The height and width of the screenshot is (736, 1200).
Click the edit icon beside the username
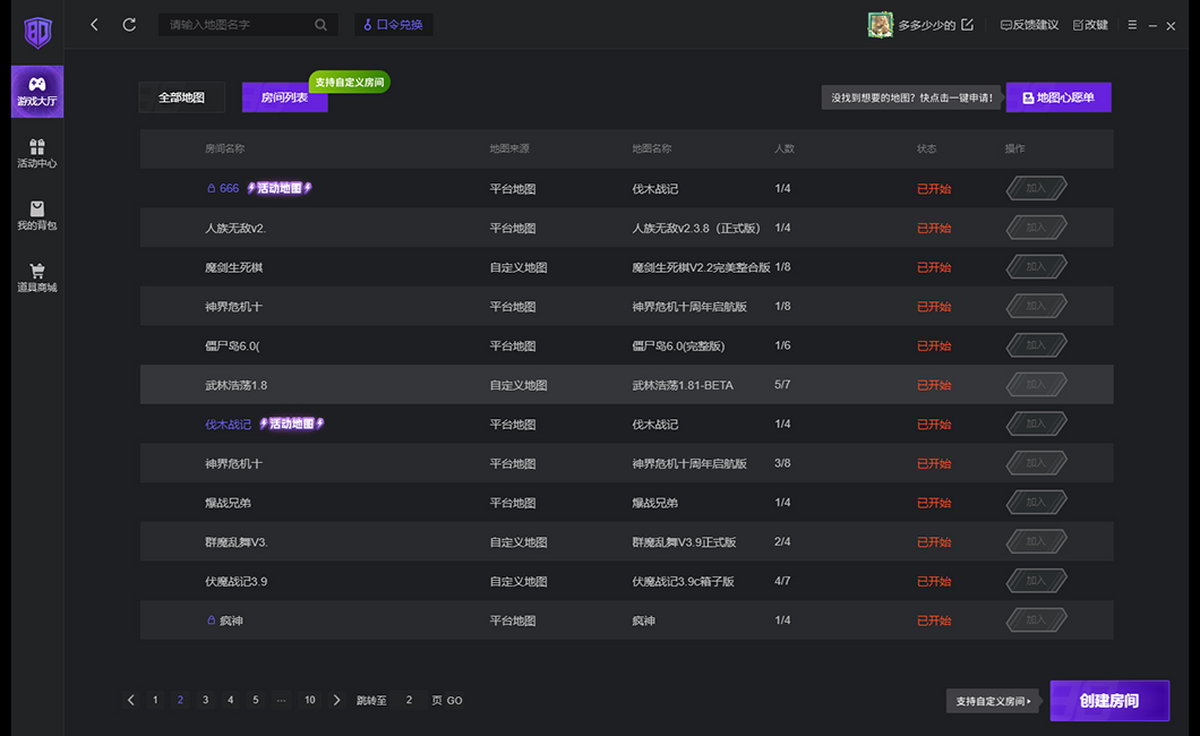coord(967,25)
